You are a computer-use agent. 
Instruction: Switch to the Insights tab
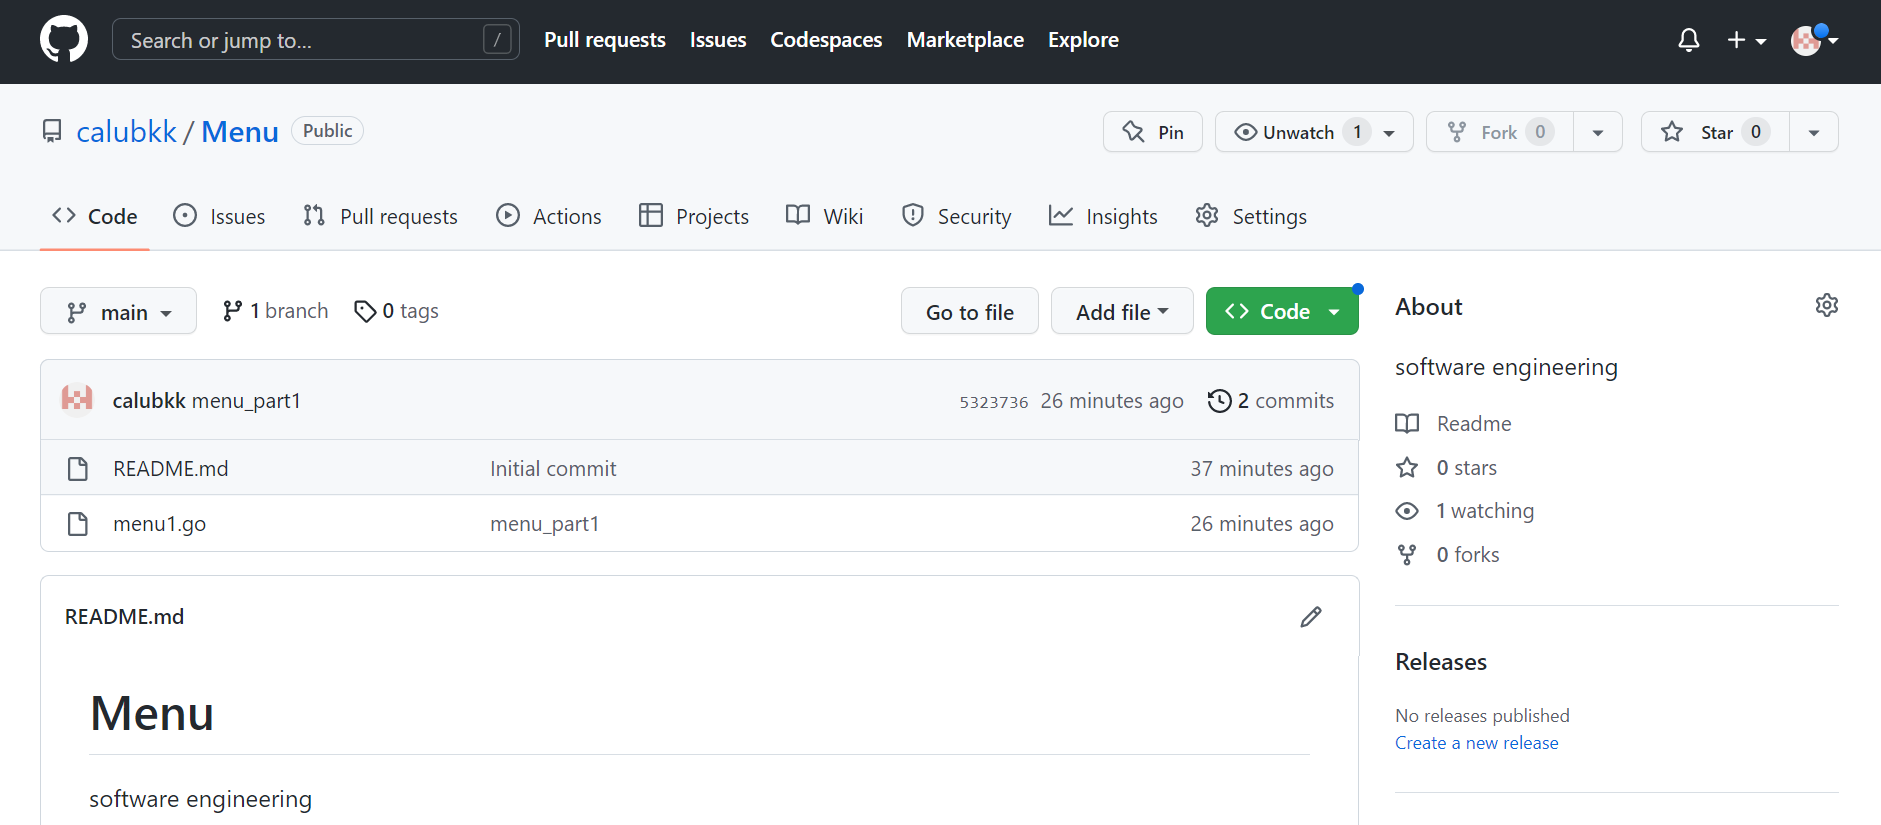[1103, 217]
